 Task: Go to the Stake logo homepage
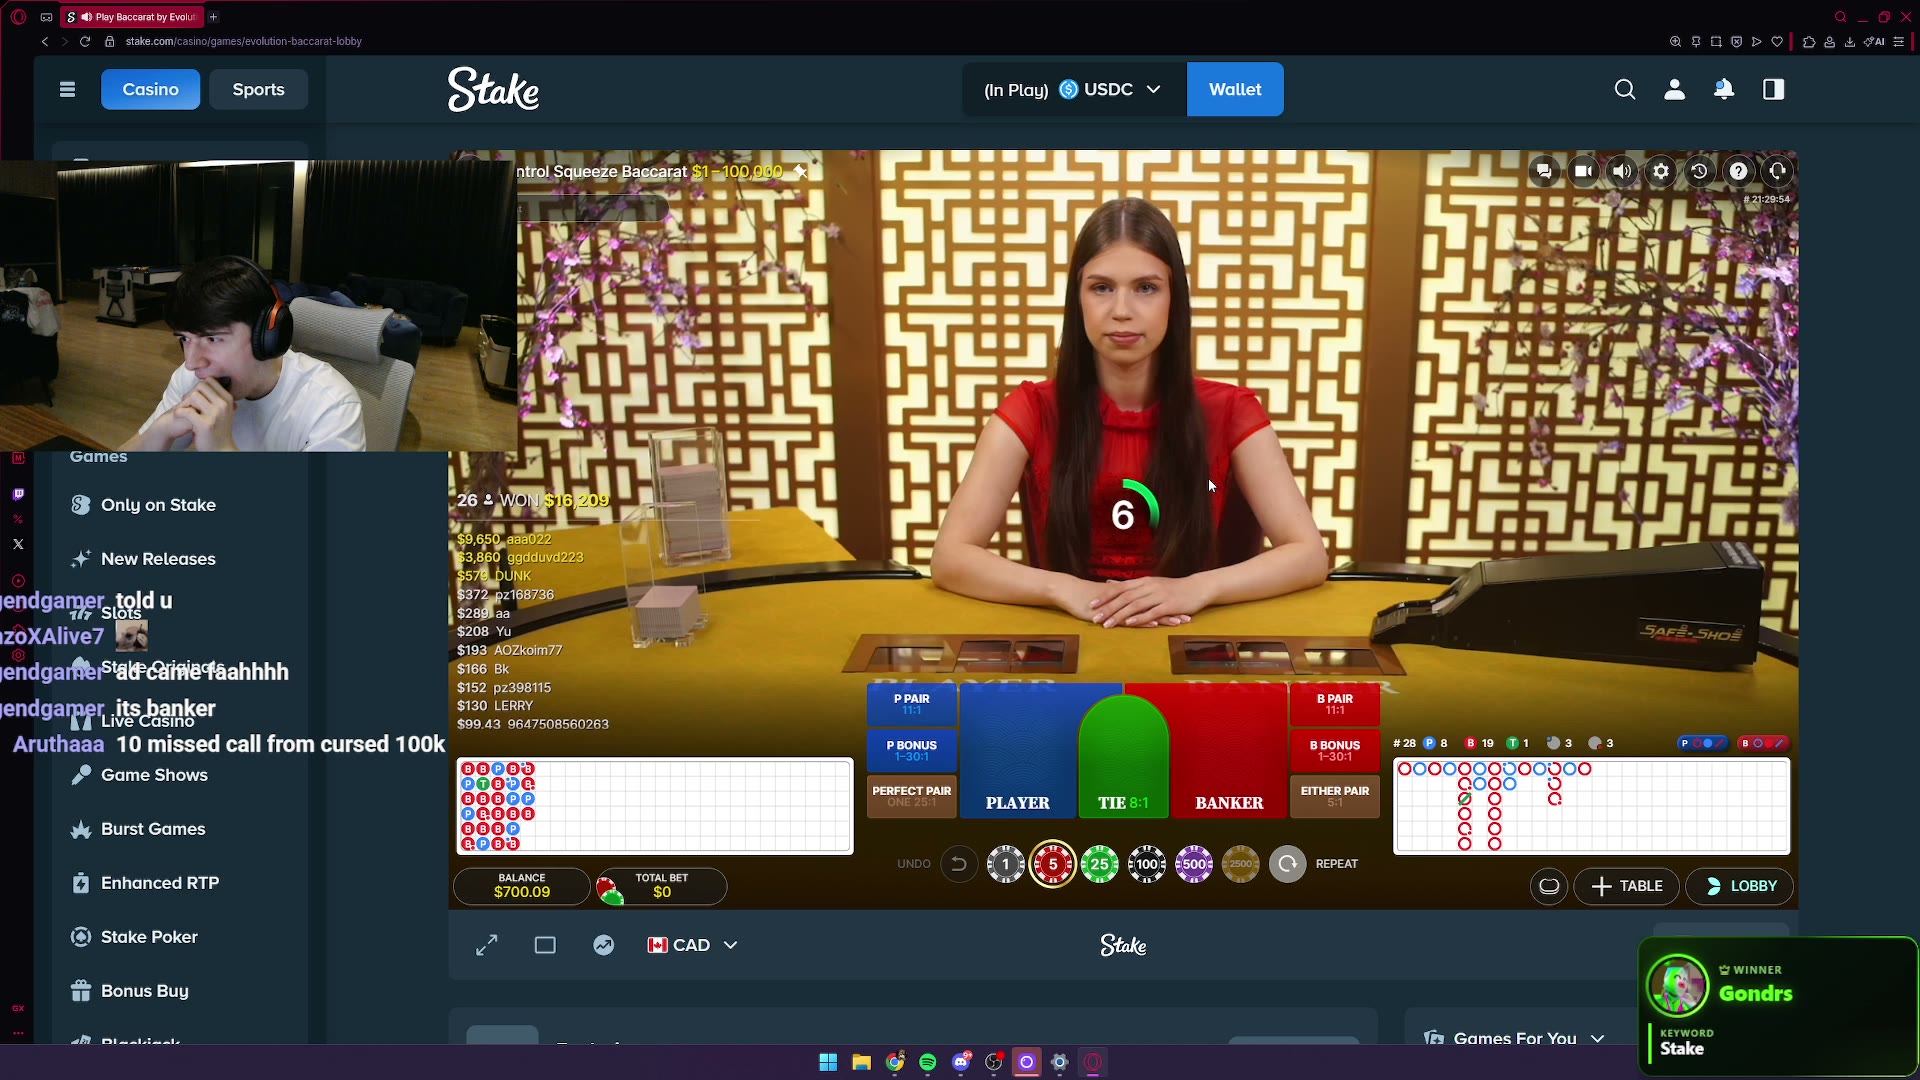493,90
